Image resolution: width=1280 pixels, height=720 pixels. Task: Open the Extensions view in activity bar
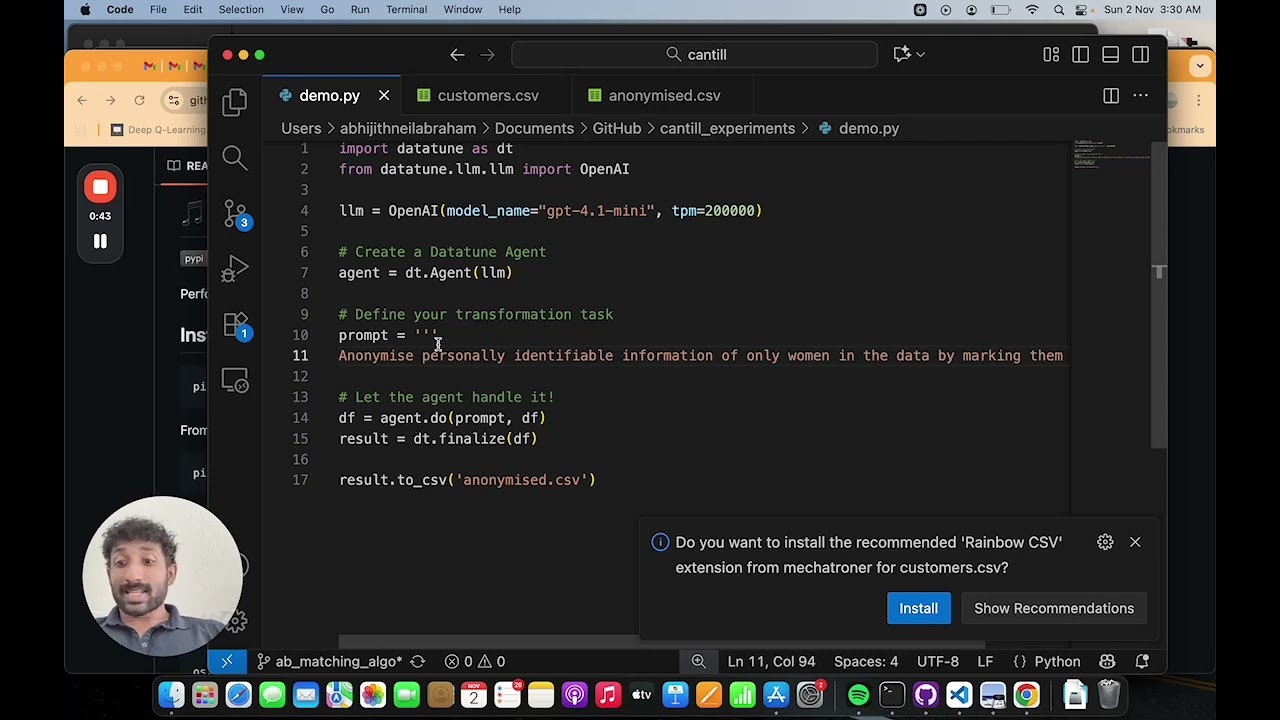click(235, 325)
